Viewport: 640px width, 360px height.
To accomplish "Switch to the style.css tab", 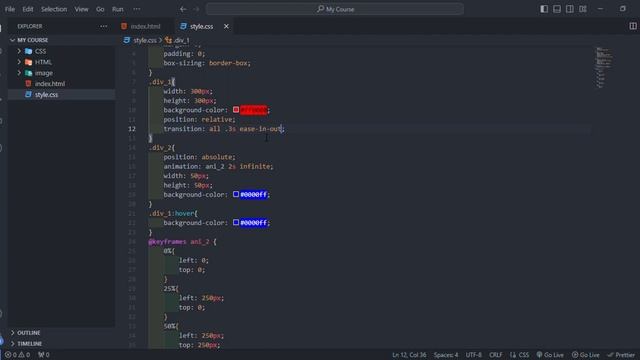I will 201,26.
